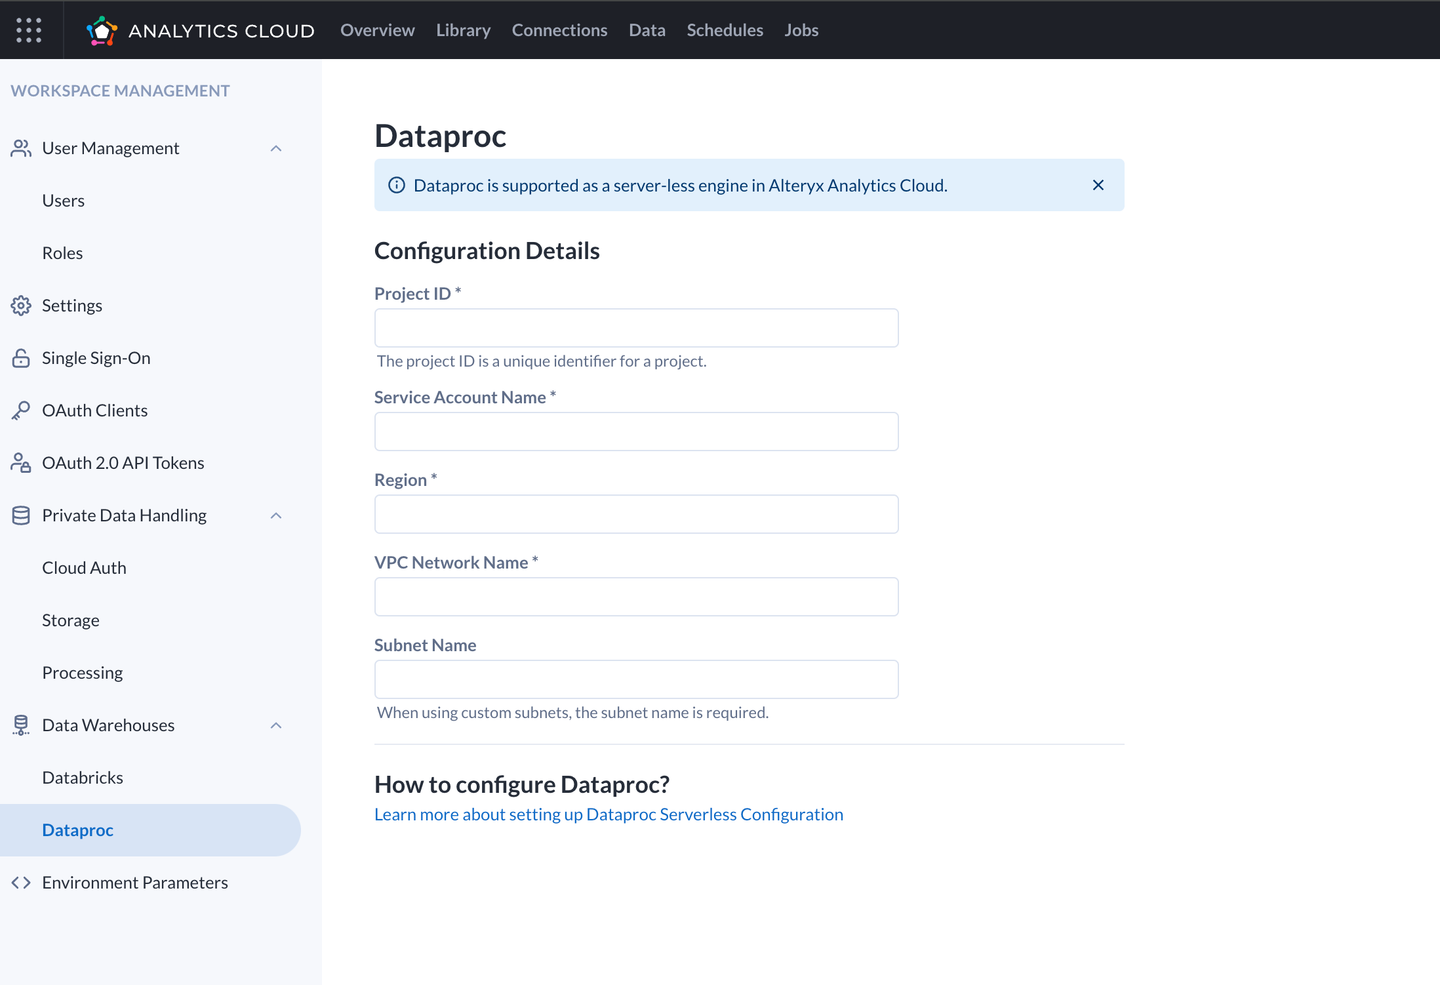The width and height of the screenshot is (1440, 985).
Task: Click the Private Data Handling database icon
Action: [x=20, y=515]
